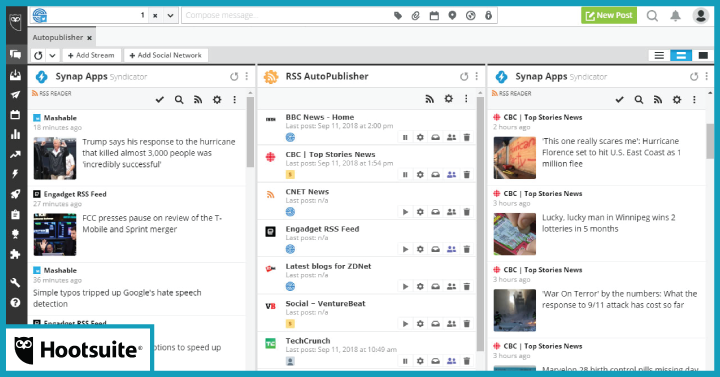The image size is (720, 377).
Task: Open Help question mark sidebar icon
Action: tap(15, 303)
